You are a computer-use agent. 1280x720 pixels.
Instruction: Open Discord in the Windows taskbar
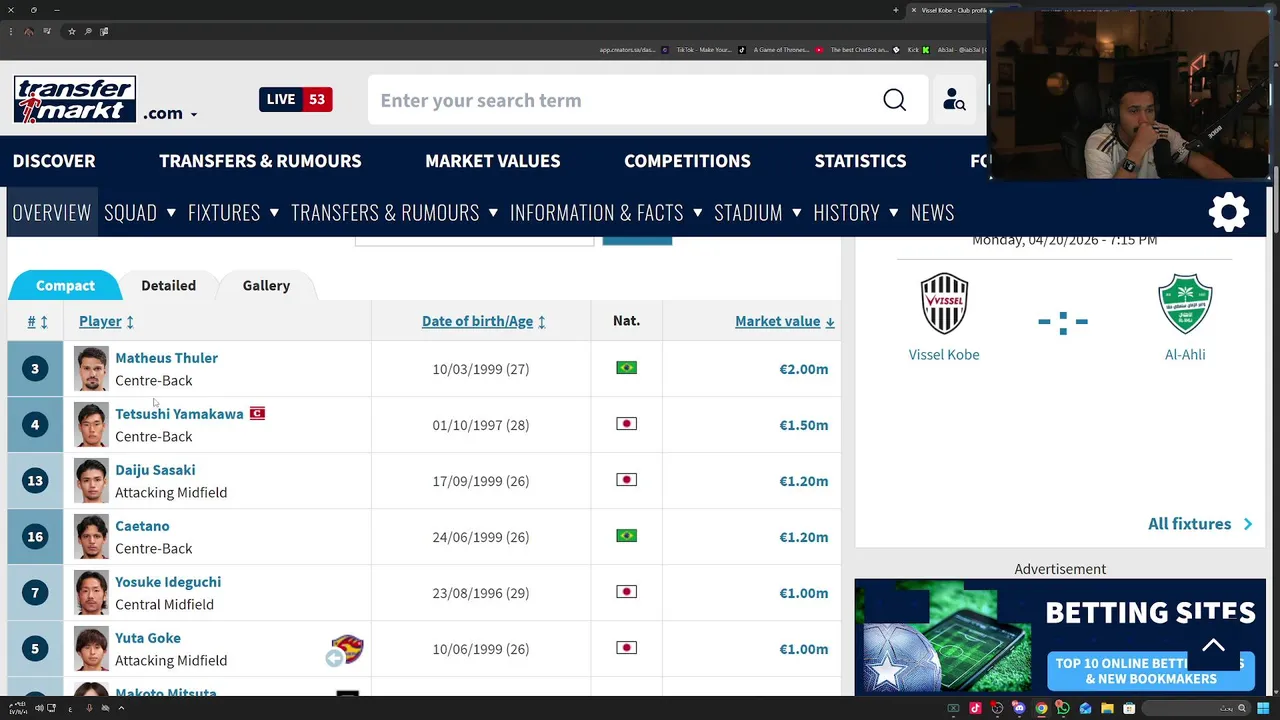point(1019,708)
